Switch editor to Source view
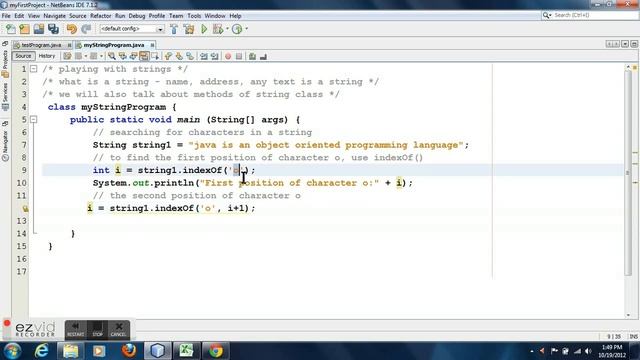 pos(23,56)
